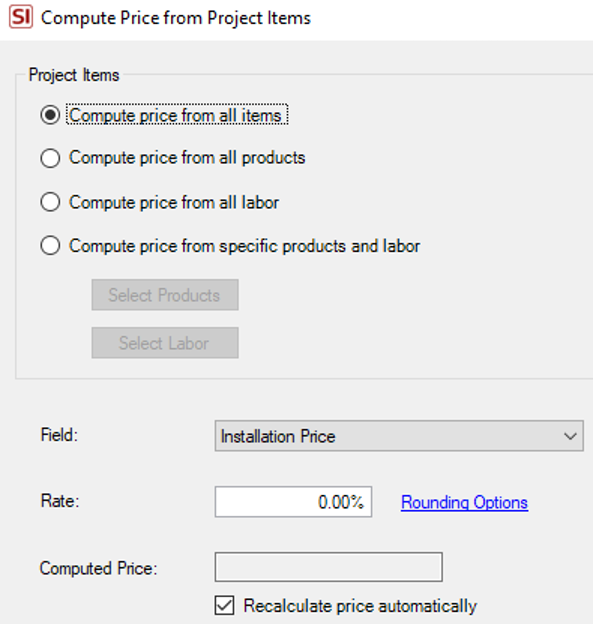This screenshot has height=624, width=594.
Task: Click into the Rate percentage input field
Action: 294,502
